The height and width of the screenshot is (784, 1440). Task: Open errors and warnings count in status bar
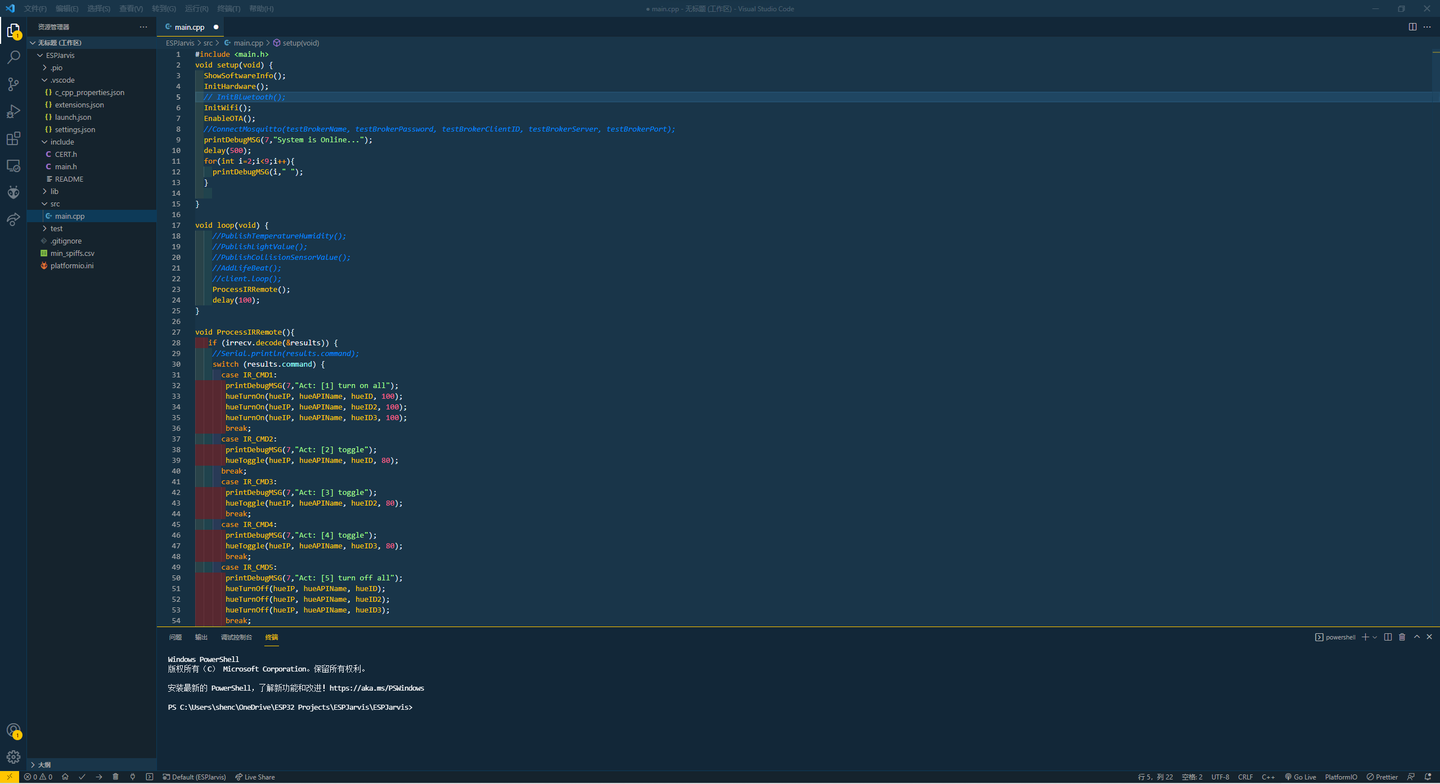(x=38, y=777)
